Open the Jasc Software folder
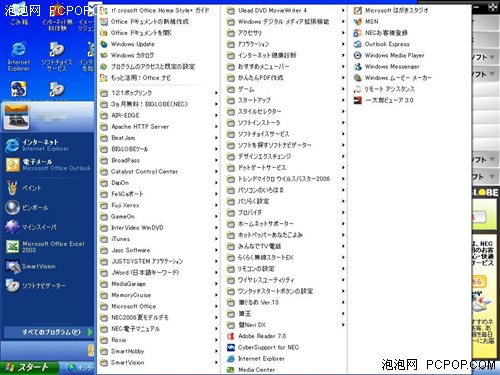Screen dimensions: 500x375 (159, 250)
